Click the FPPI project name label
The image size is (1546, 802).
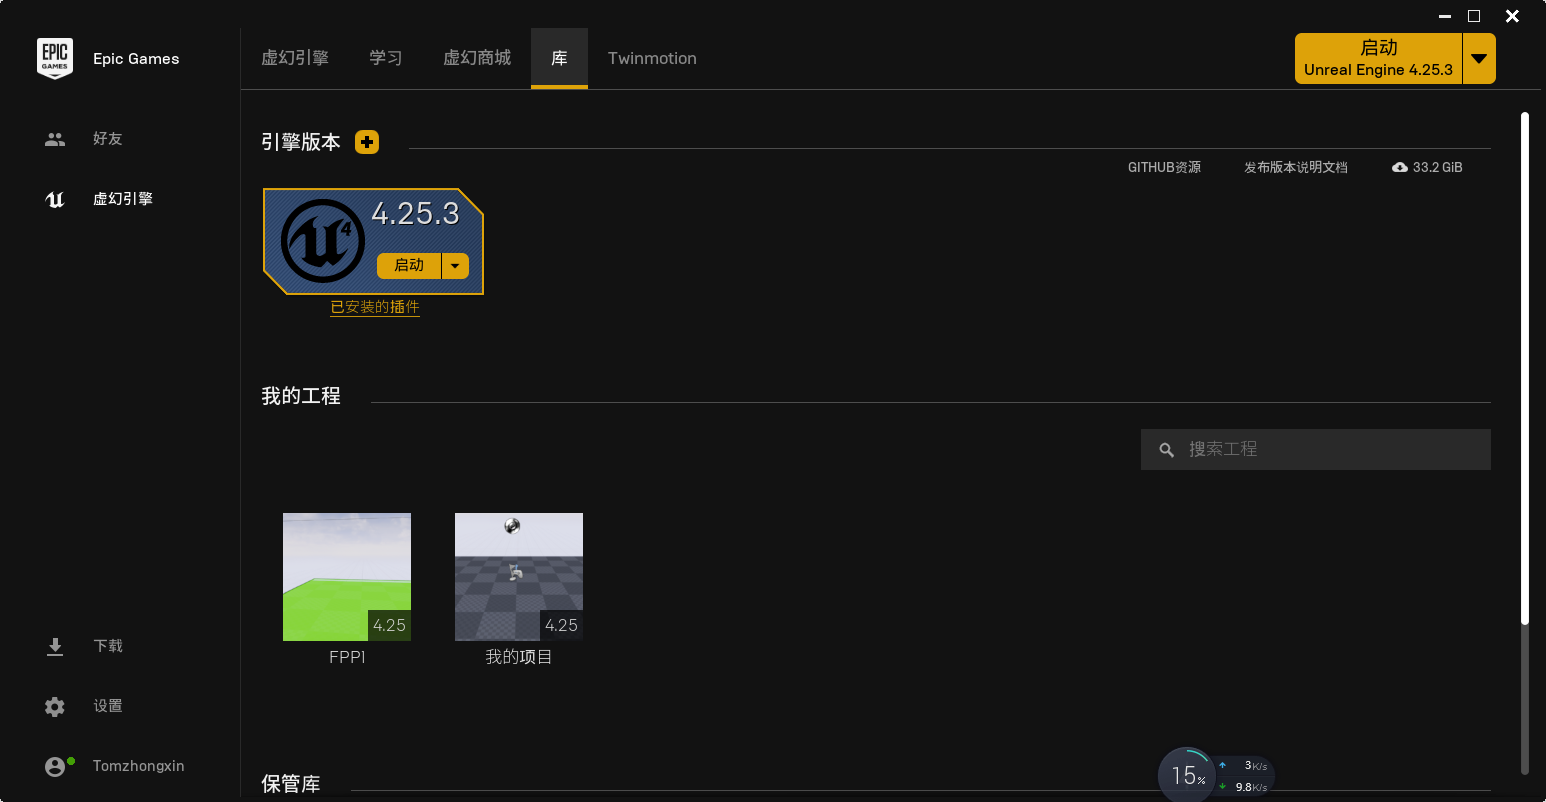pyautogui.click(x=347, y=657)
